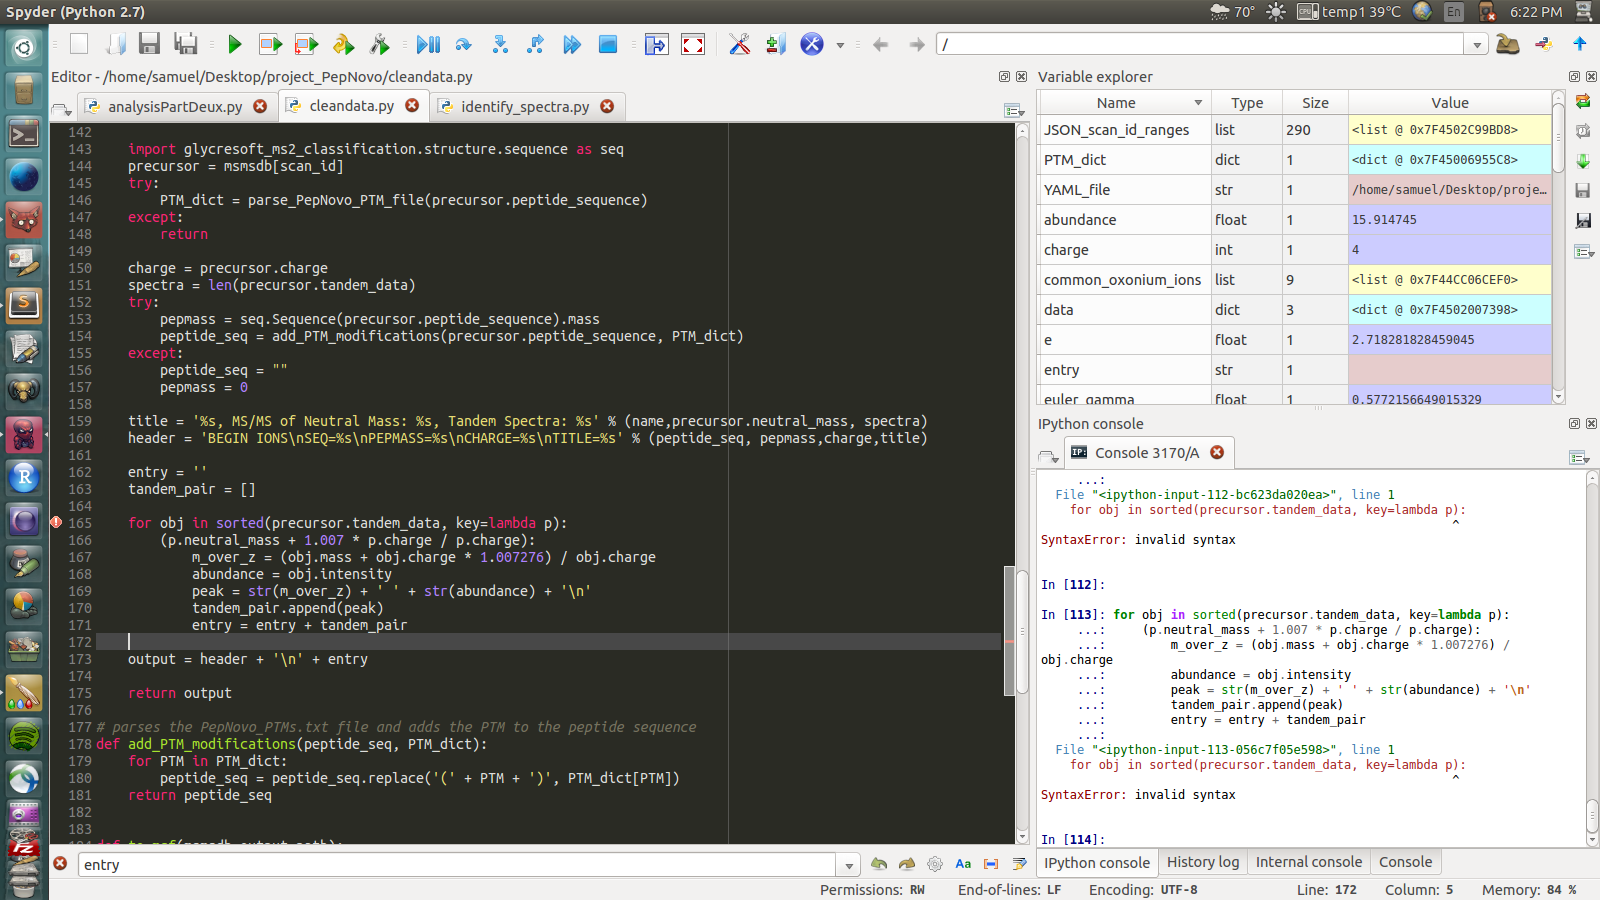Image resolution: width=1600 pixels, height=900 pixels.
Task: Expand the kernel options dropdown arrow
Action: (840, 45)
